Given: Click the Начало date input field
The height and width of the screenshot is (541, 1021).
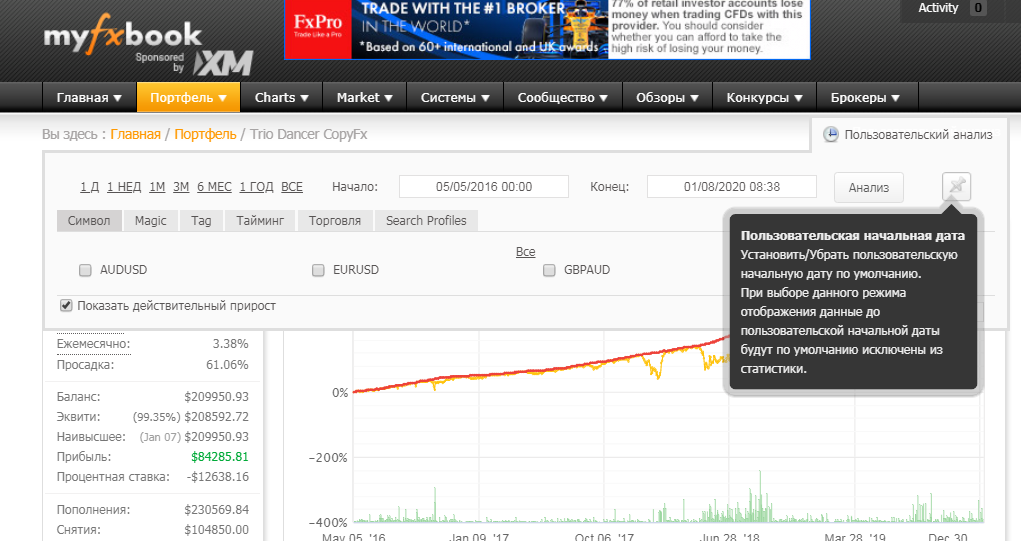Looking at the screenshot, I should (x=484, y=187).
